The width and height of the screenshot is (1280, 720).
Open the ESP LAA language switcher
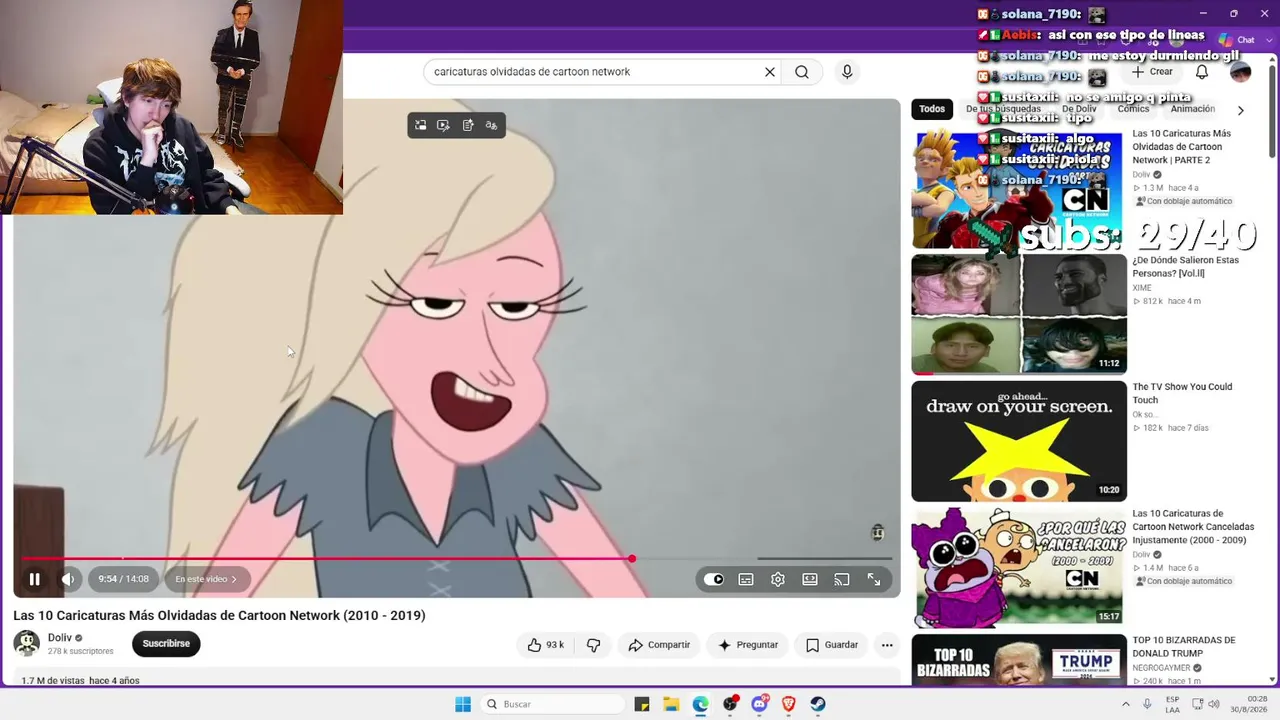(1172, 704)
